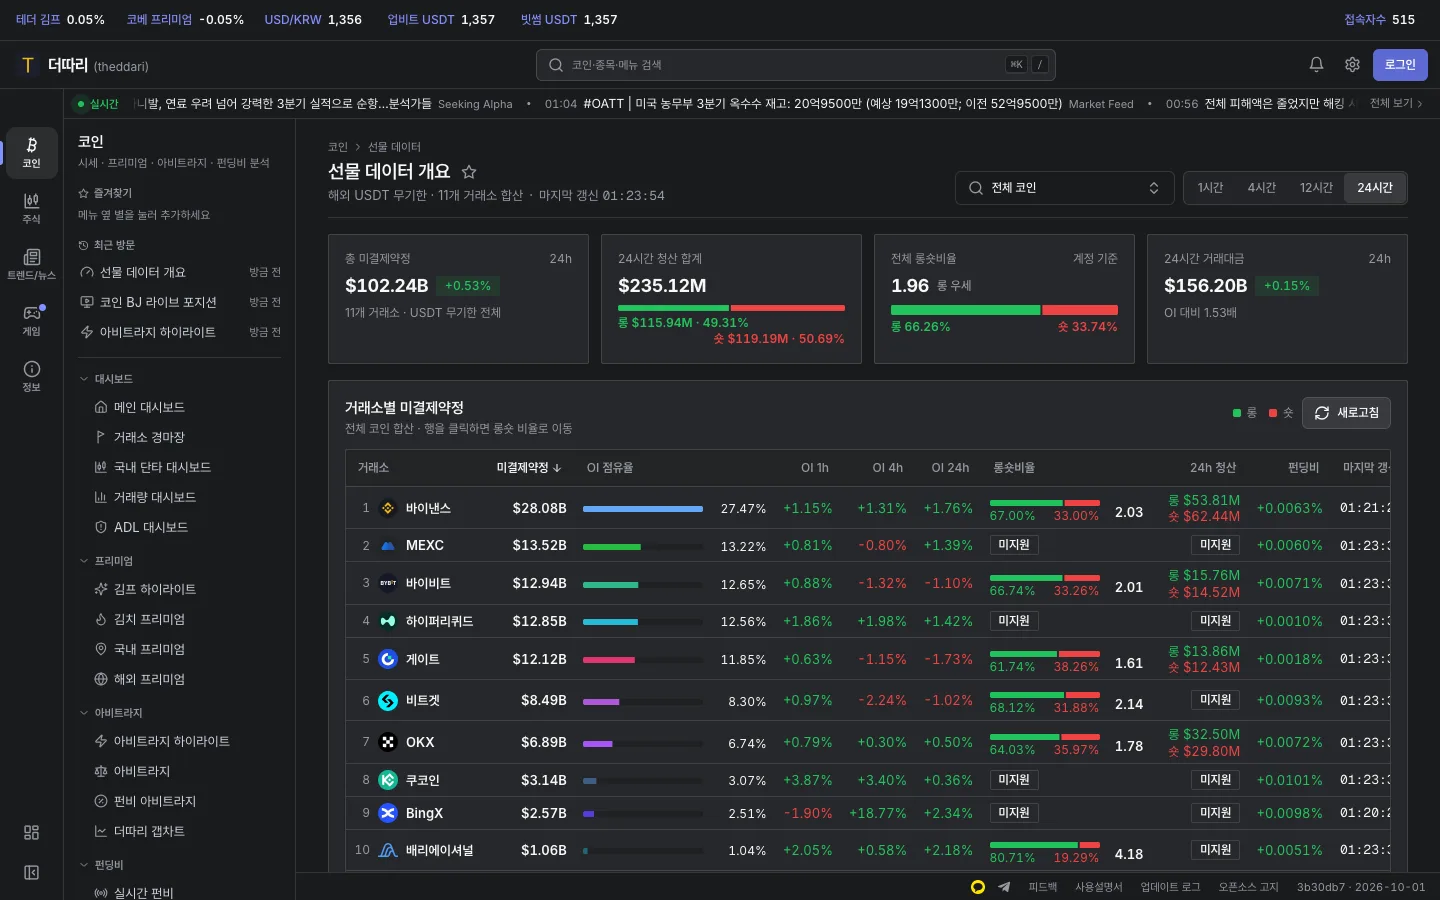
Task: Focus the 코인·종목·메뉴 검색 search field
Action: point(795,65)
